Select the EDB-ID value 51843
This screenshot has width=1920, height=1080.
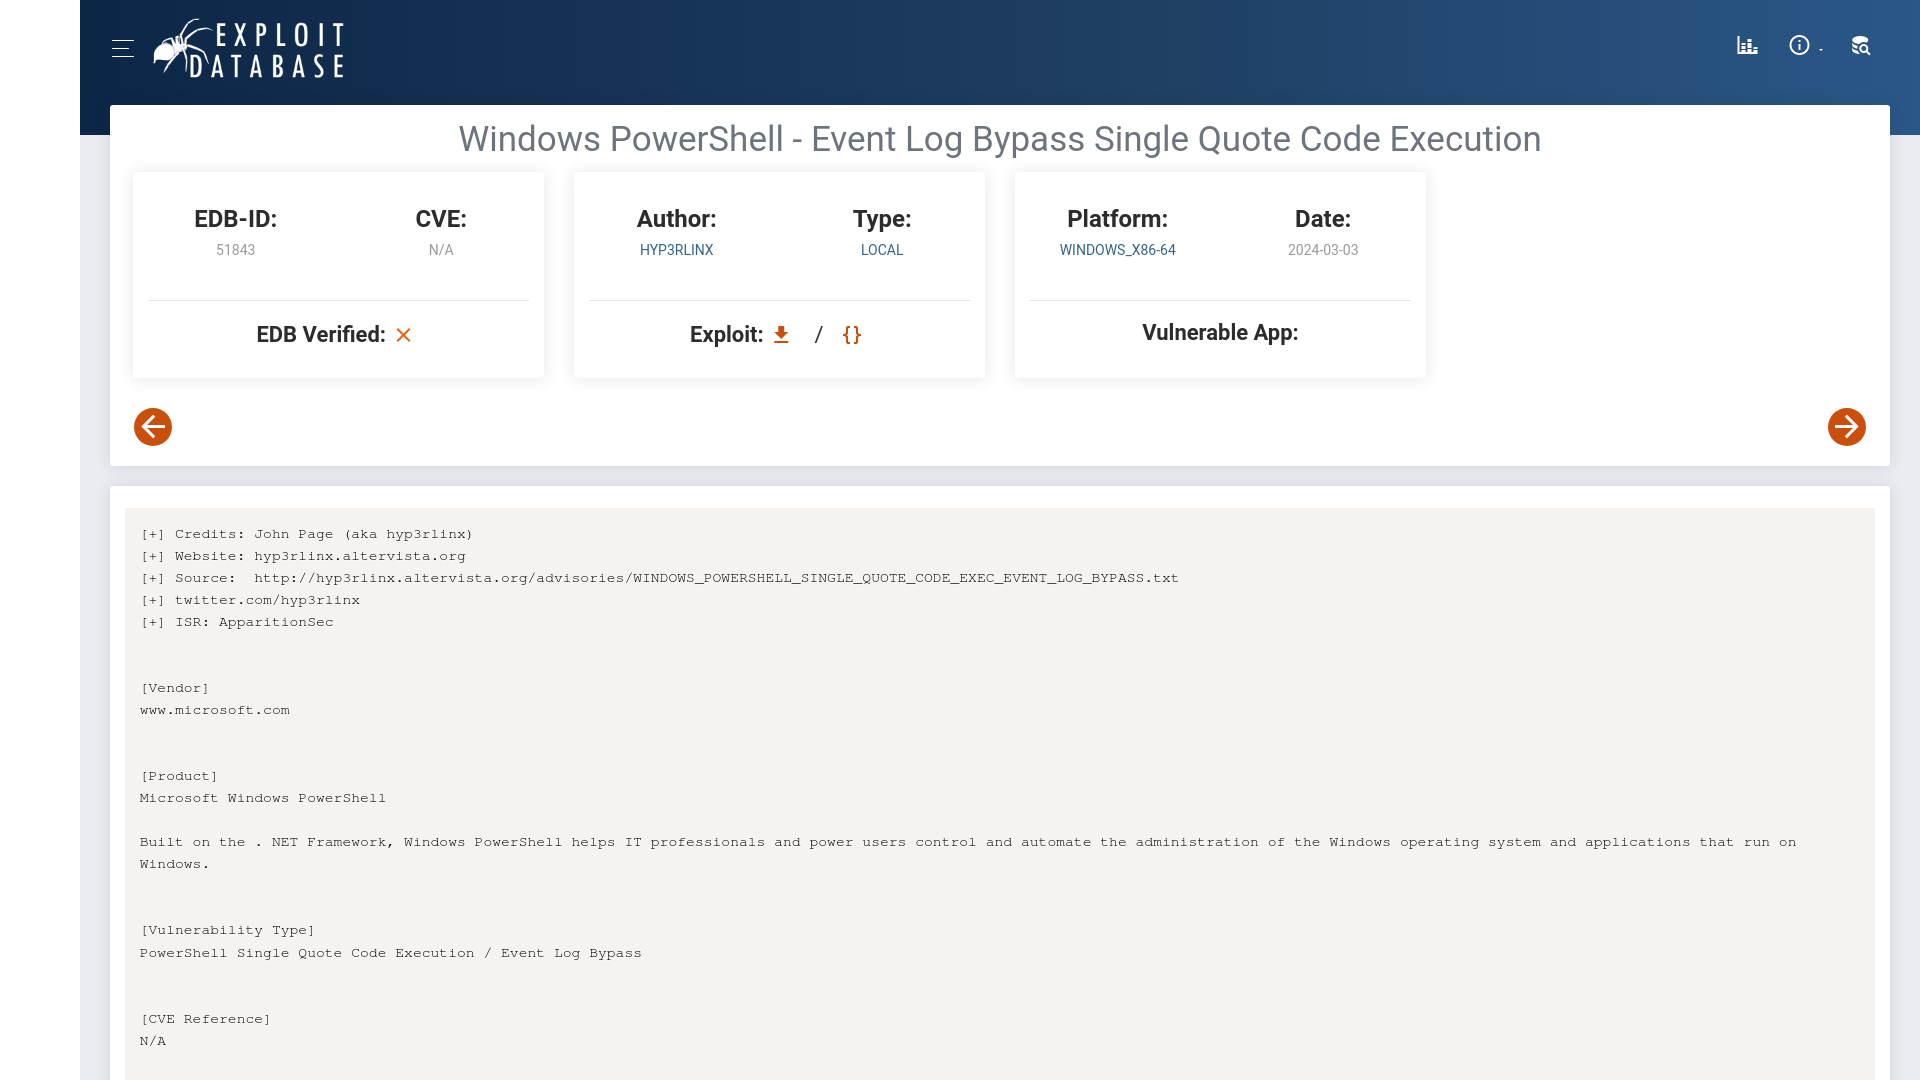pos(236,250)
